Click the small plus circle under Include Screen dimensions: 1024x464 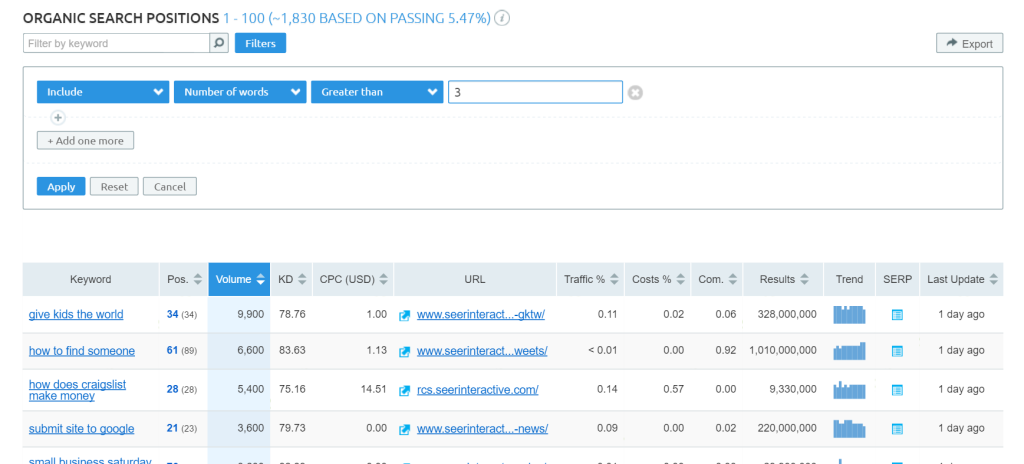tap(58, 117)
